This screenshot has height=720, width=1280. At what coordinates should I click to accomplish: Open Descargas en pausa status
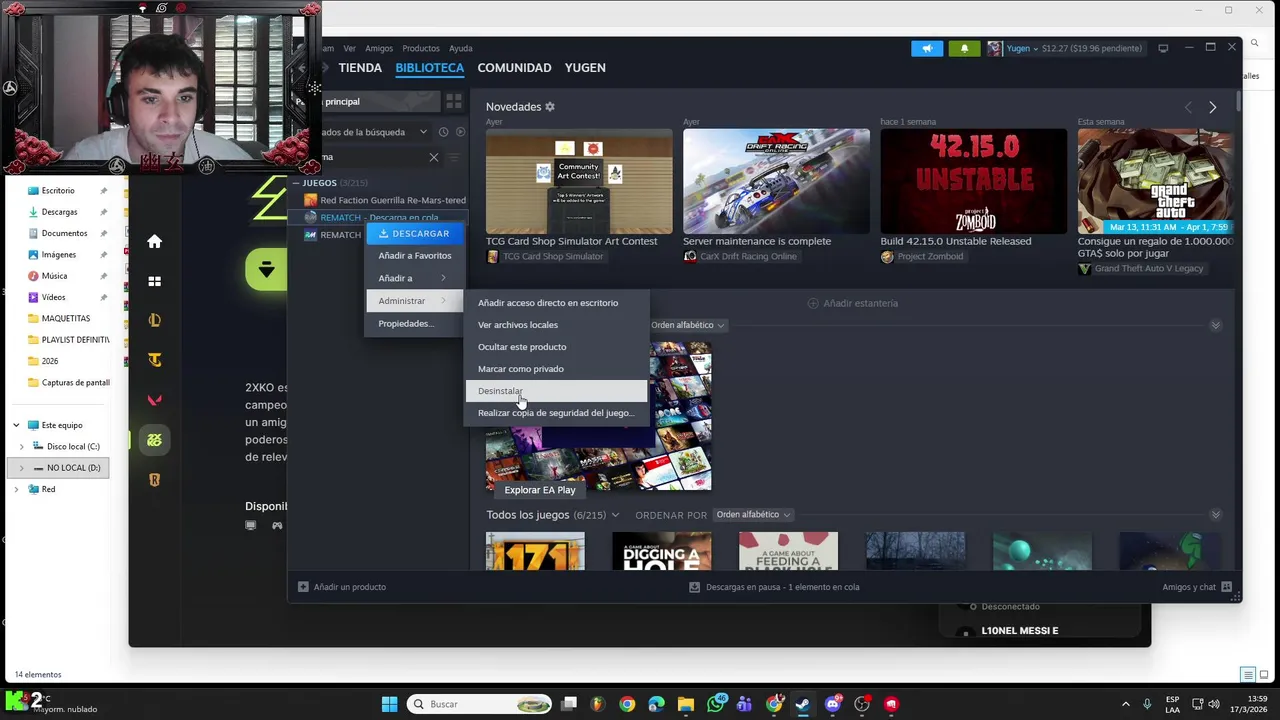(x=775, y=587)
